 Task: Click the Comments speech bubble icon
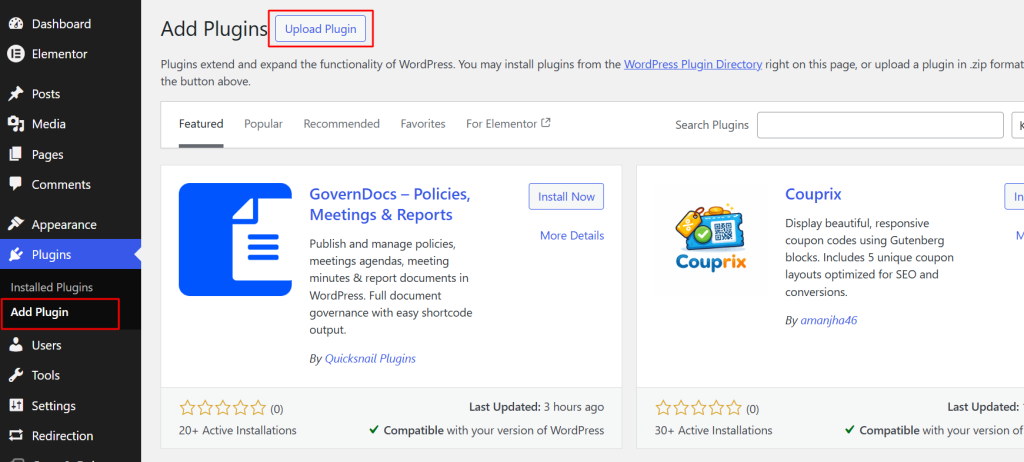[16, 185]
